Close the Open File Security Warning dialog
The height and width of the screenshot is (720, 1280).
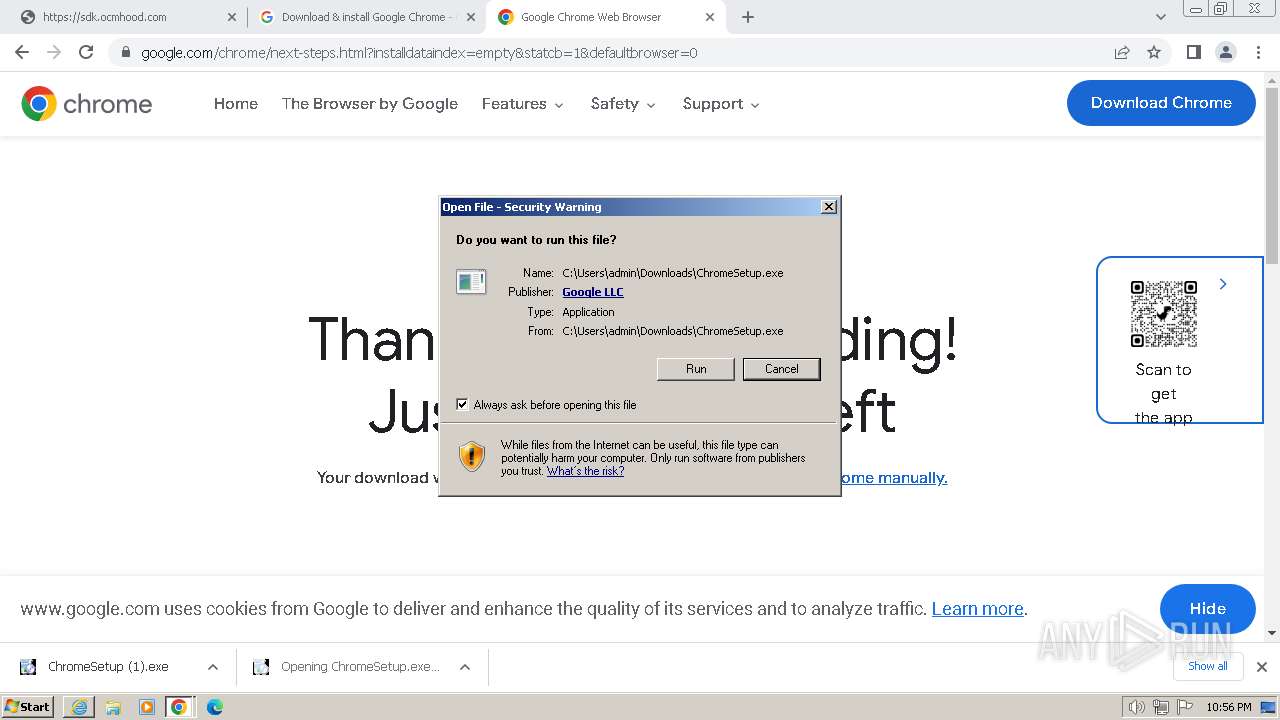[x=828, y=207]
